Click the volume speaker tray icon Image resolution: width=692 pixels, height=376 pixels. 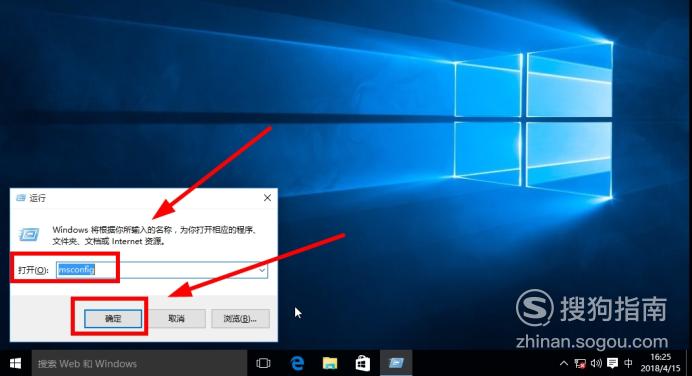(x=596, y=363)
